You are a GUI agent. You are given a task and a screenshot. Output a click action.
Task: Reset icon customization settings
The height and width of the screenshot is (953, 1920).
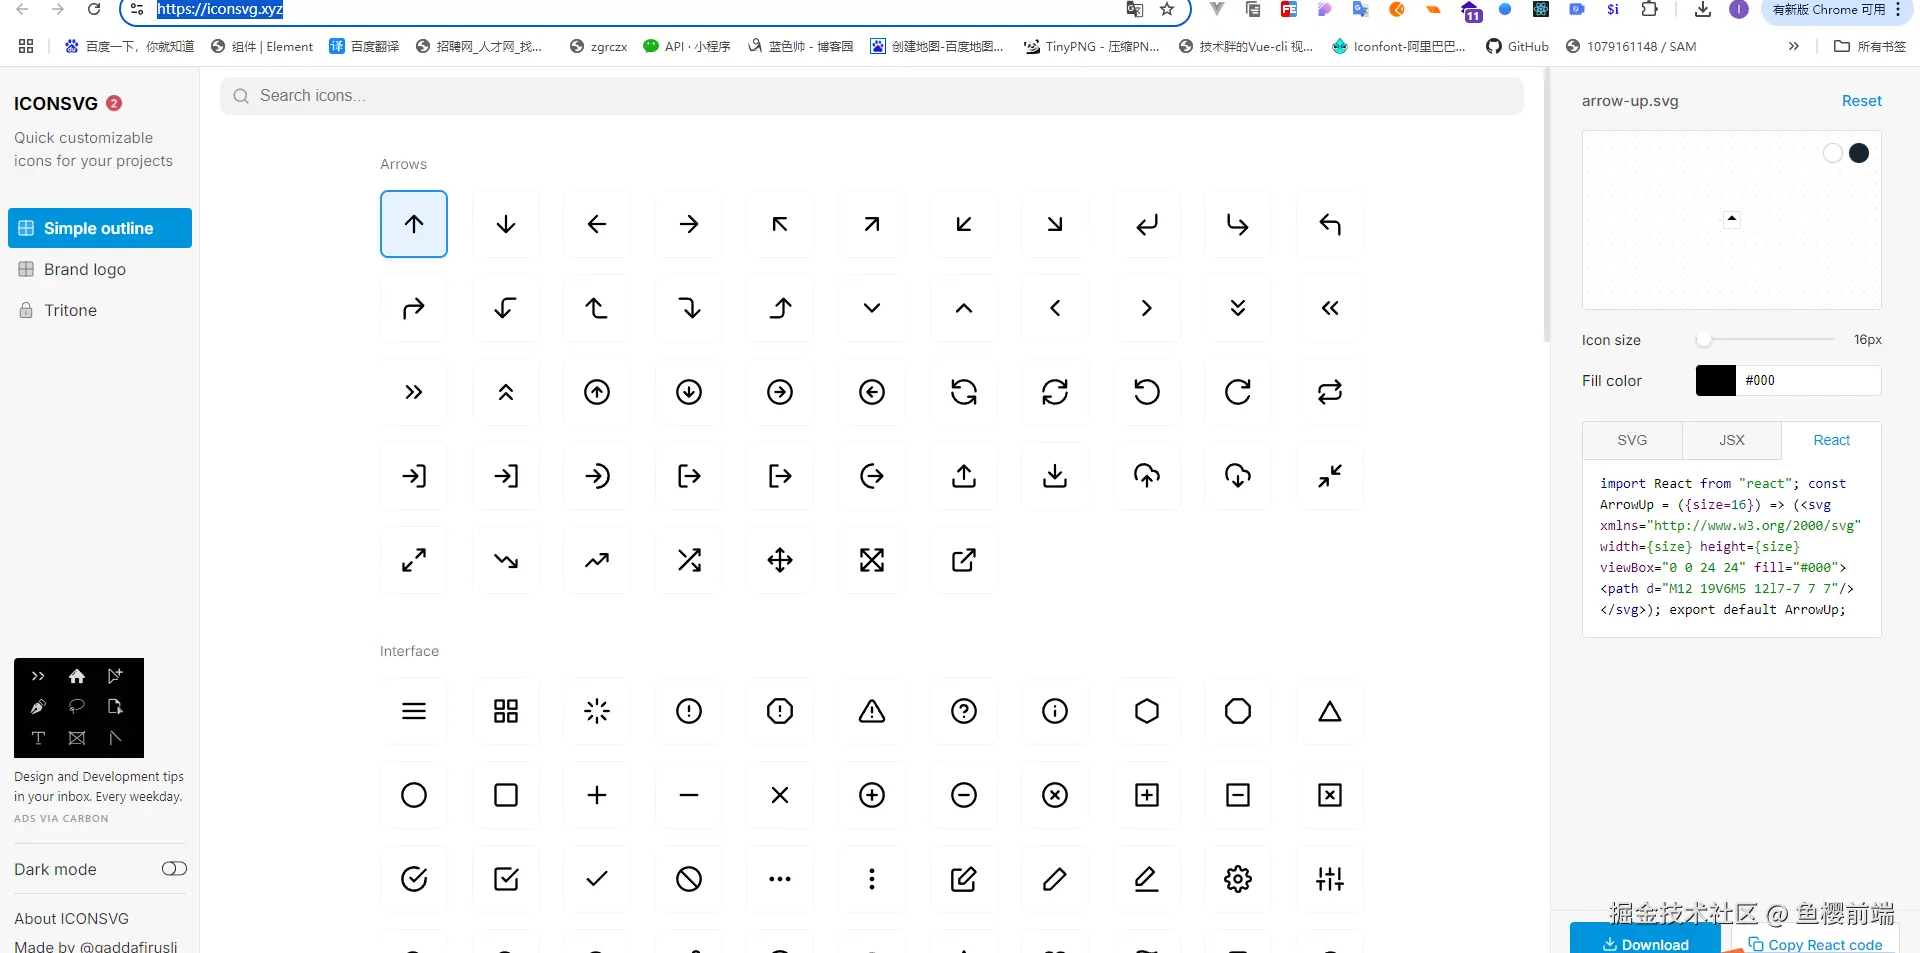1862,101
